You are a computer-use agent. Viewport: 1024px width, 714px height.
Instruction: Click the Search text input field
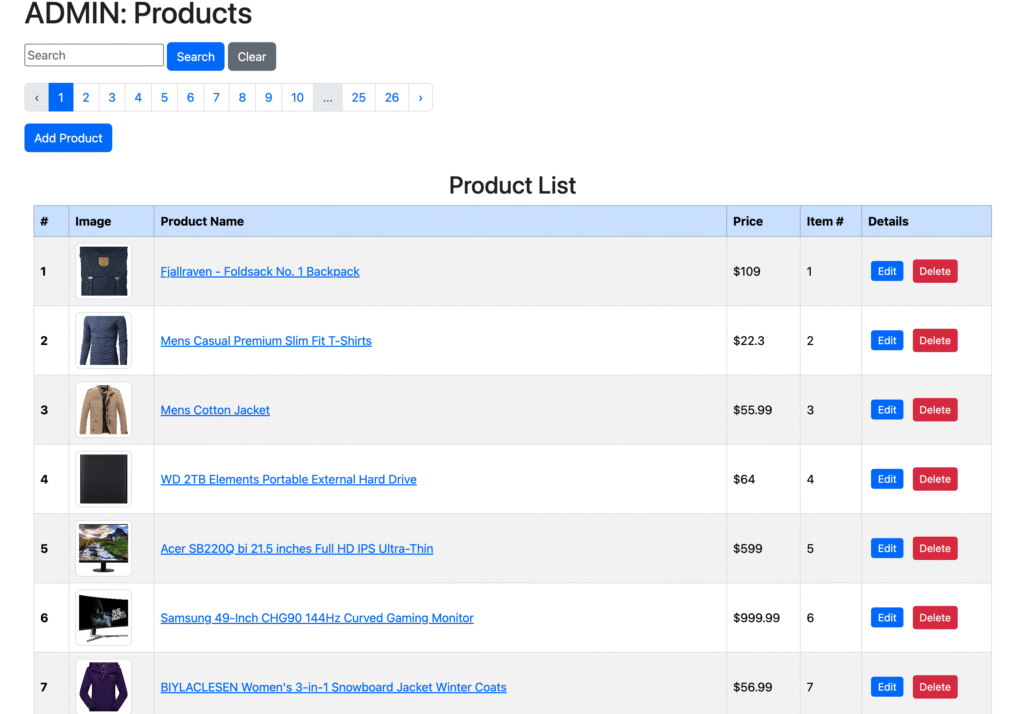pyautogui.click(x=94, y=56)
